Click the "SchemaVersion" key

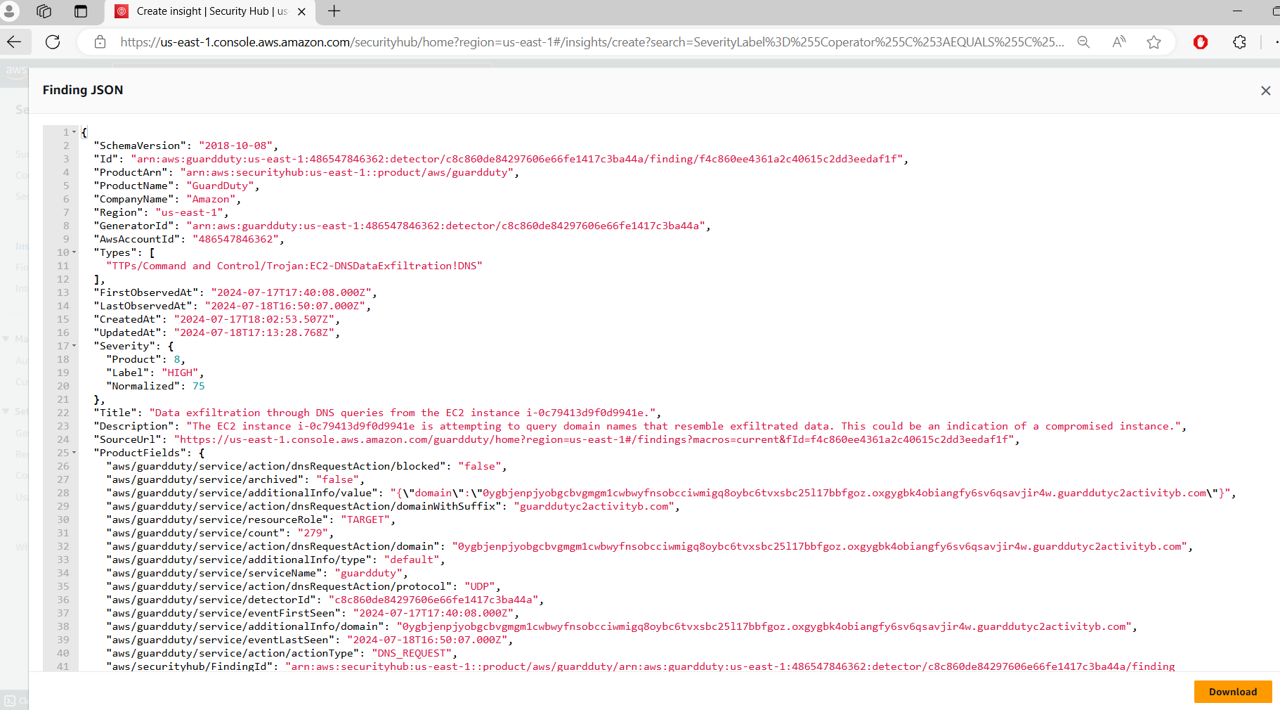pyautogui.click(x=139, y=146)
